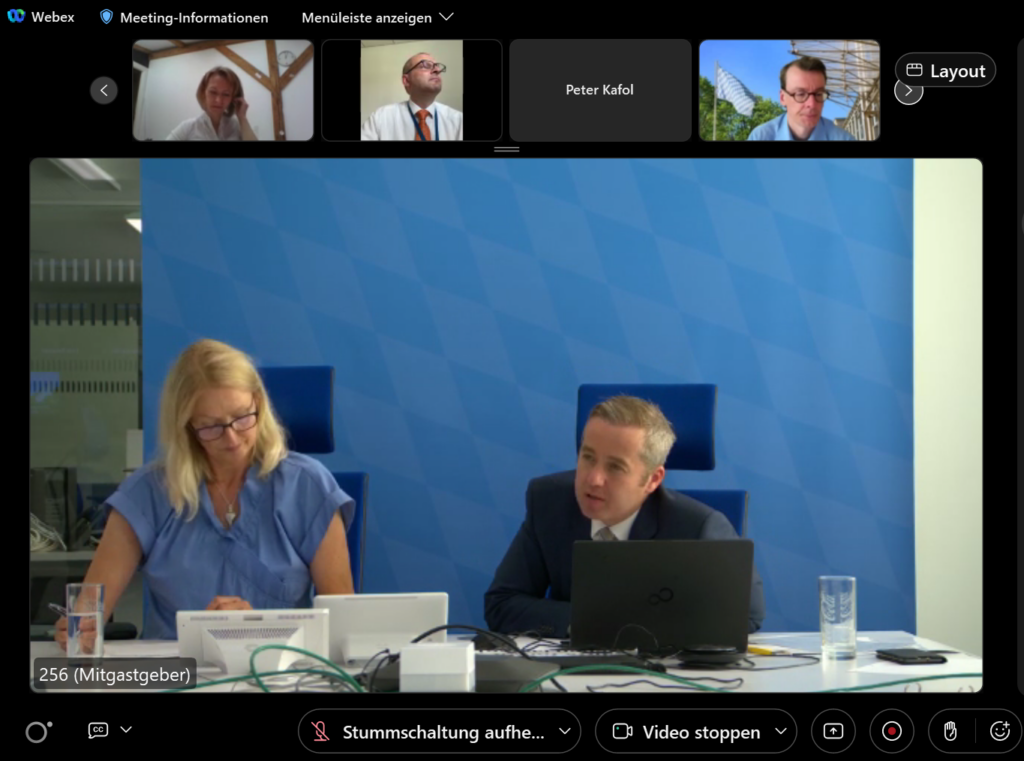Select the Peter Kafol participant tile
This screenshot has height=761, width=1024.
coord(600,90)
